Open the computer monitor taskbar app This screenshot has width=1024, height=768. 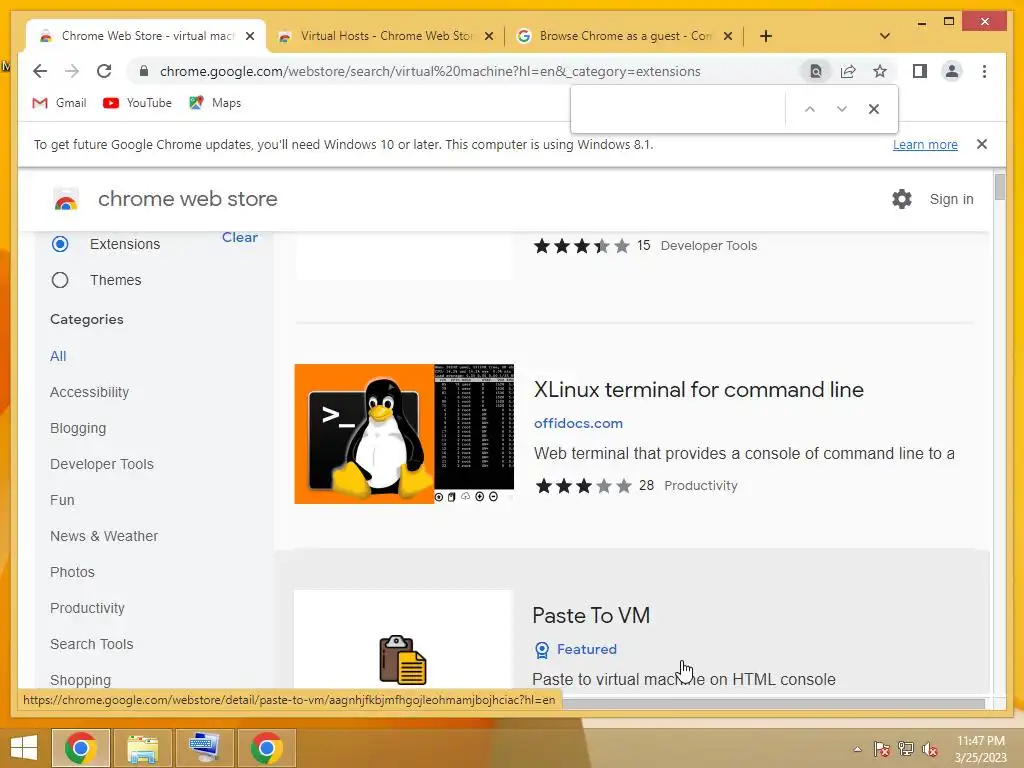[204, 748]
